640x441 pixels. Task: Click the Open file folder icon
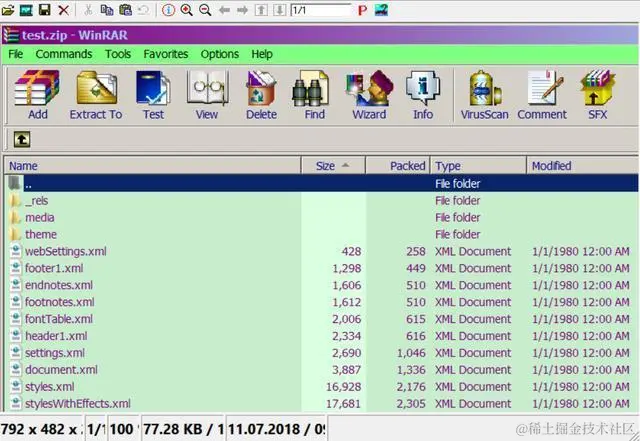tap(8, 10)
